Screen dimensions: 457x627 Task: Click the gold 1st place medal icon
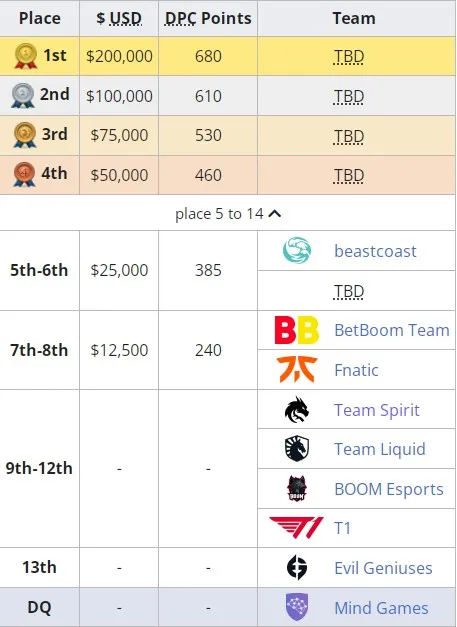(x=26, y=56)
